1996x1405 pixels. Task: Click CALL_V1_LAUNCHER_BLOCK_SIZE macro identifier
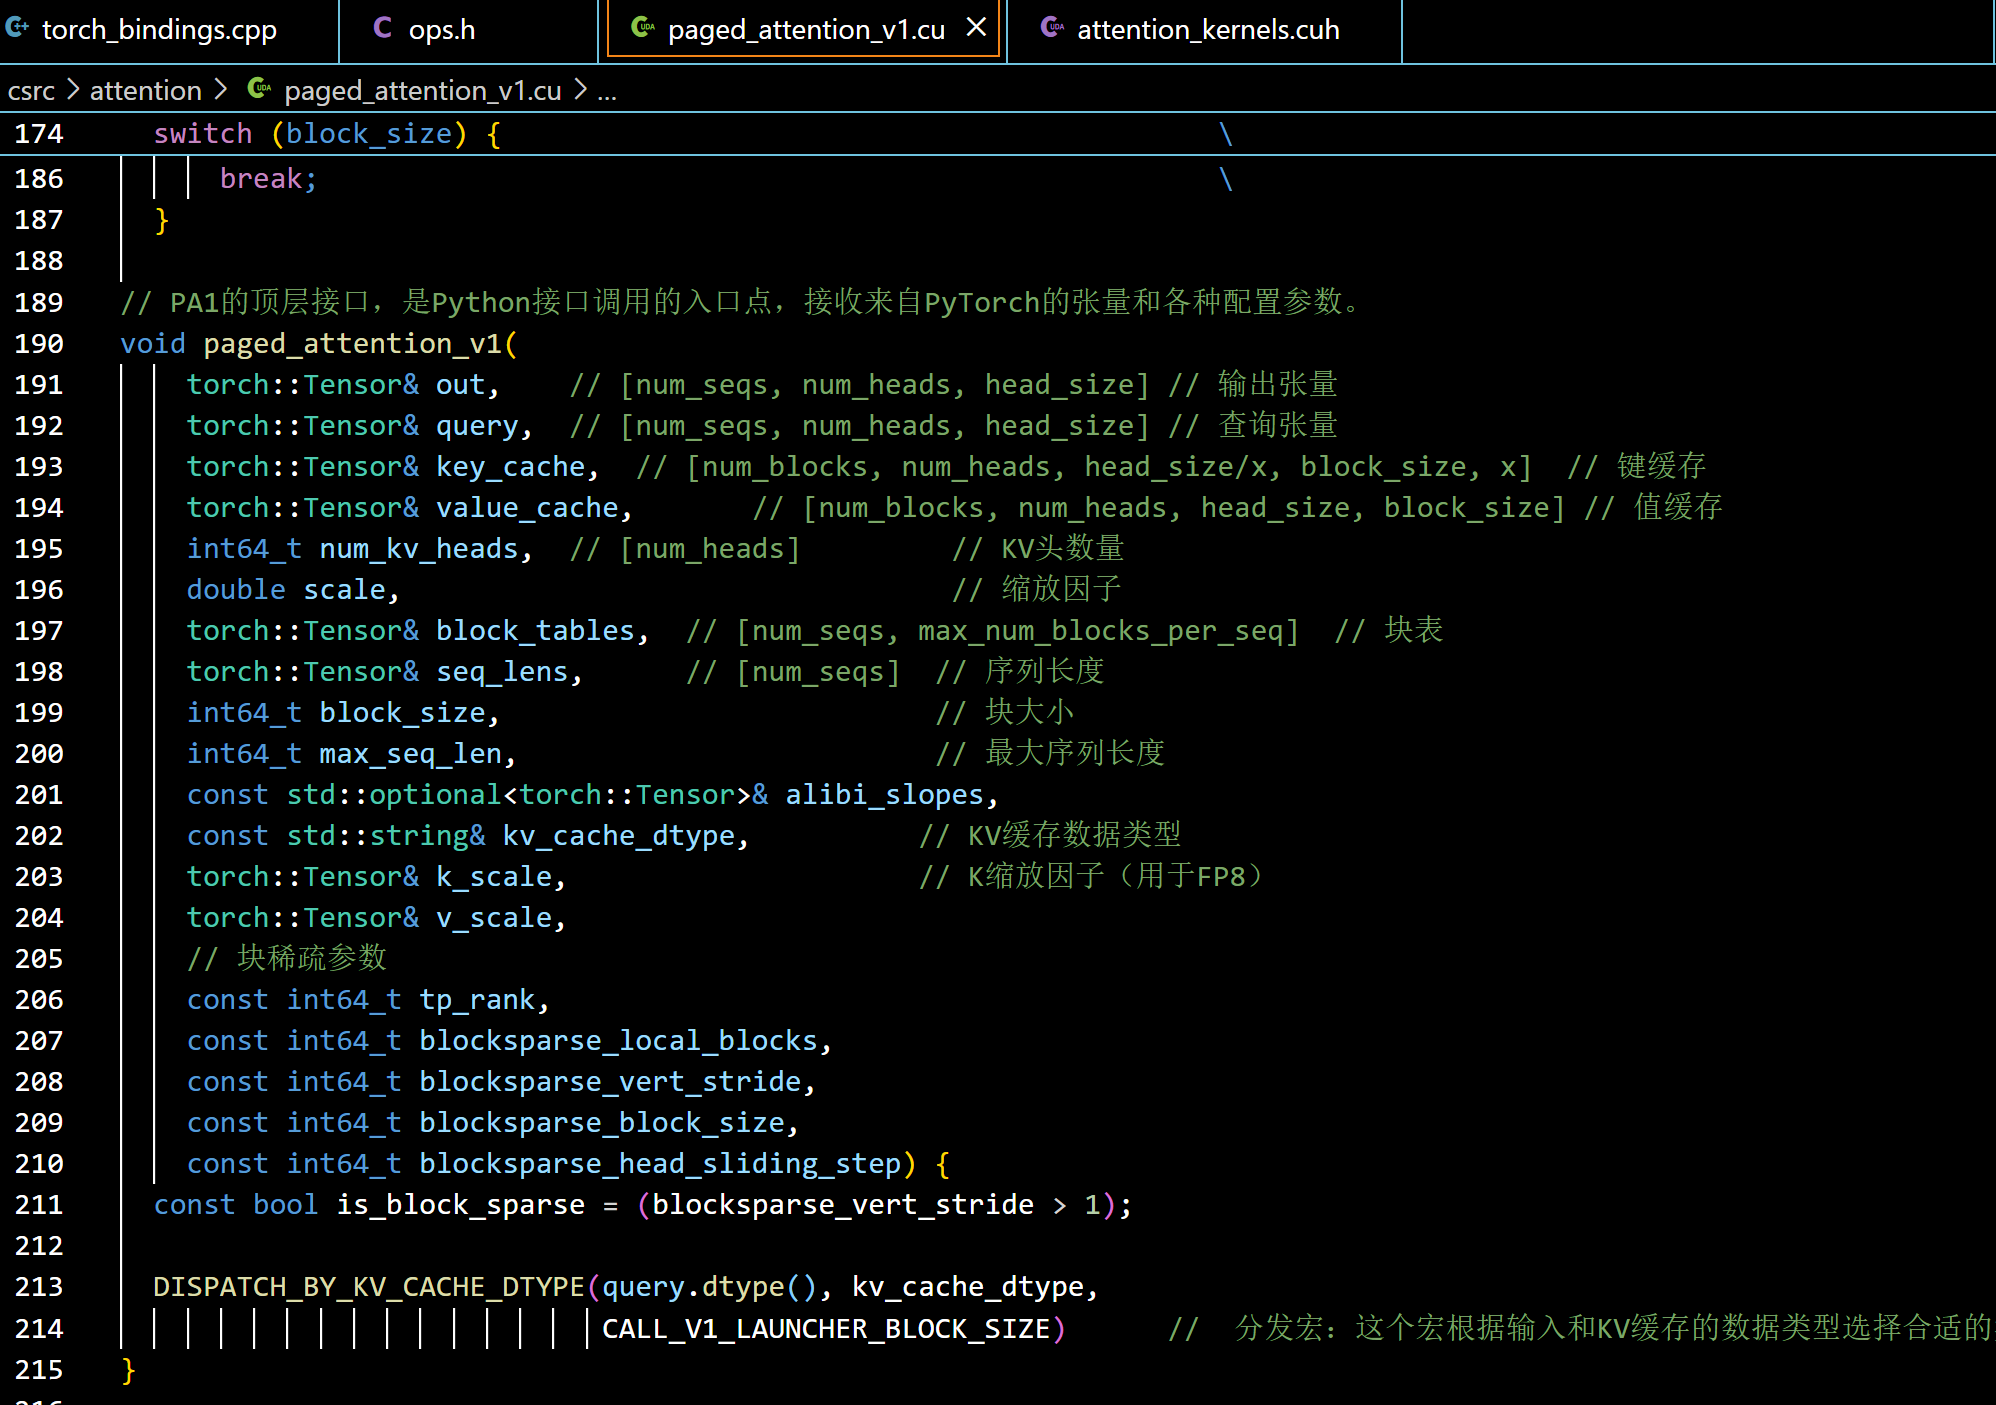tap(826, 1329)
